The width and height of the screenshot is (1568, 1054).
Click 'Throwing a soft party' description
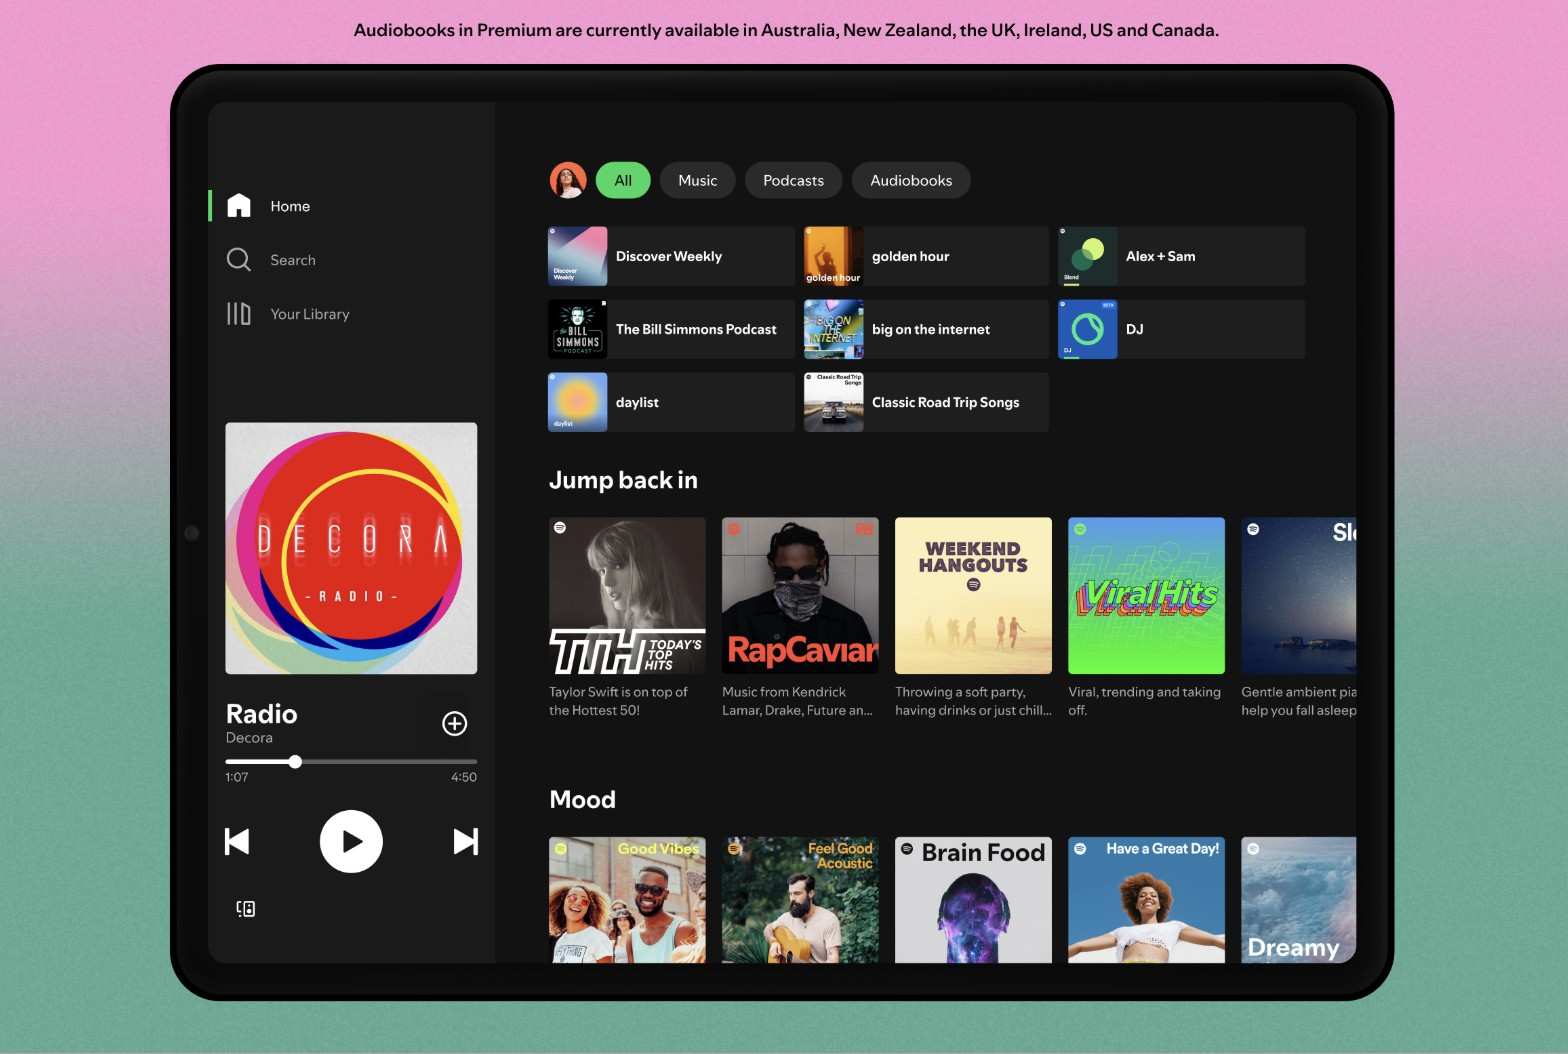[973, 701]
